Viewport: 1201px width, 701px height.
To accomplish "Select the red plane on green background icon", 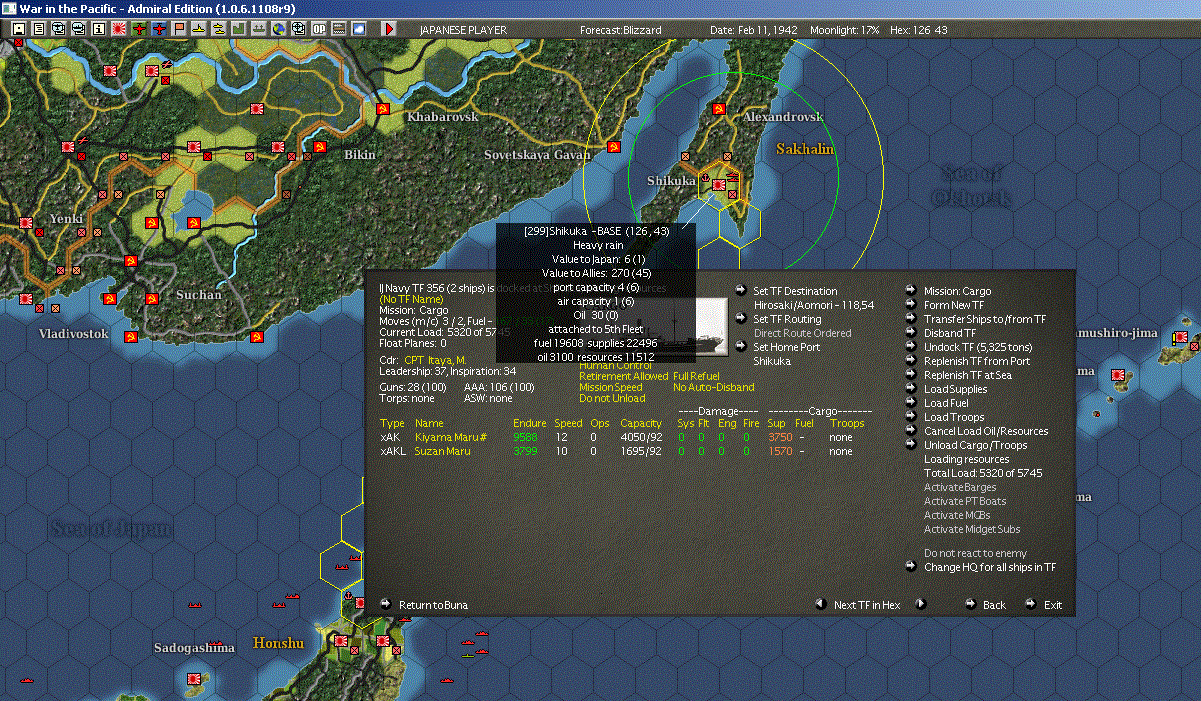I will click(139, 30).
